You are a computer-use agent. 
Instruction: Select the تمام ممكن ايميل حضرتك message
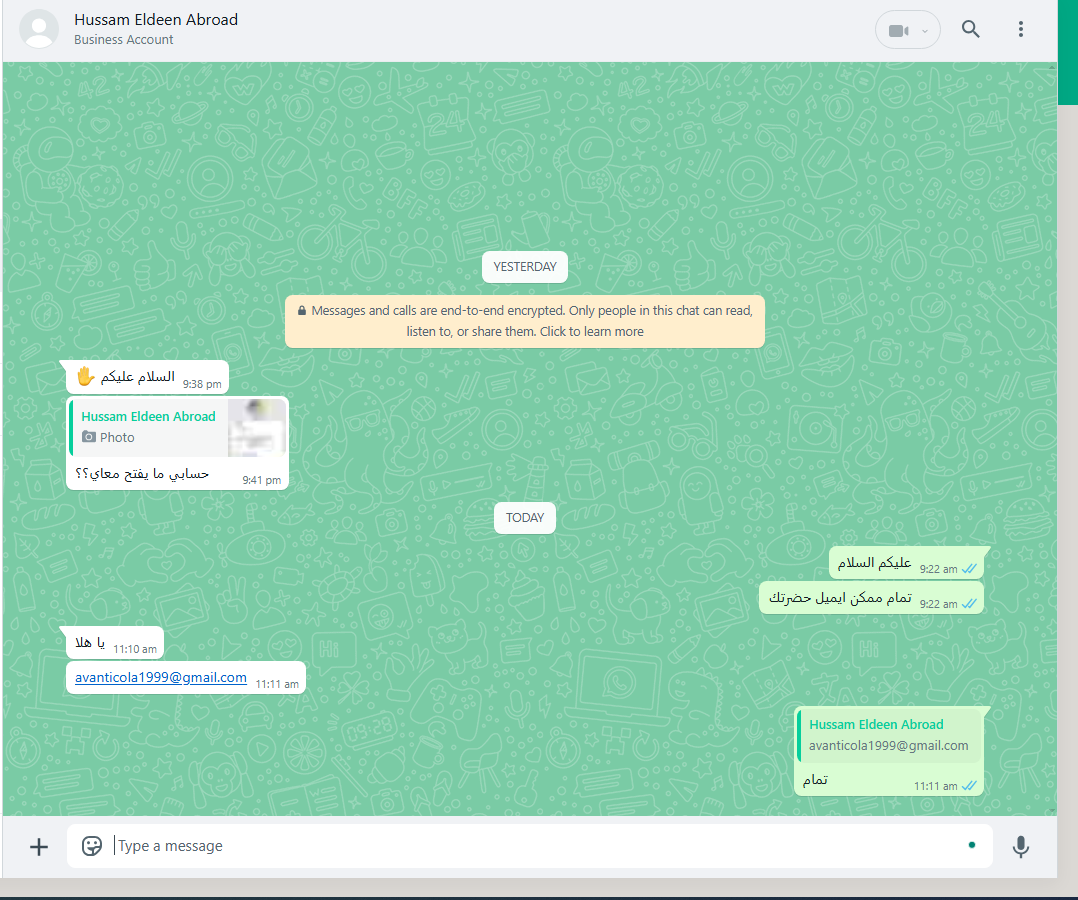coord(871,598)
